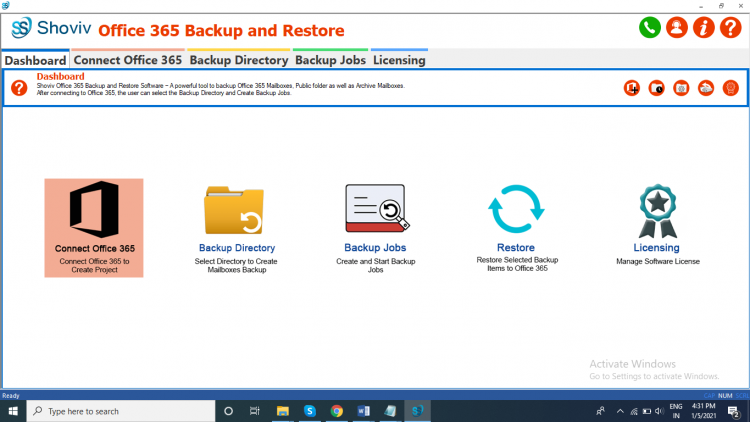Click the green phone contact icon
The image size is (750, 422).
pyautogui.click(x=650, y=28)
